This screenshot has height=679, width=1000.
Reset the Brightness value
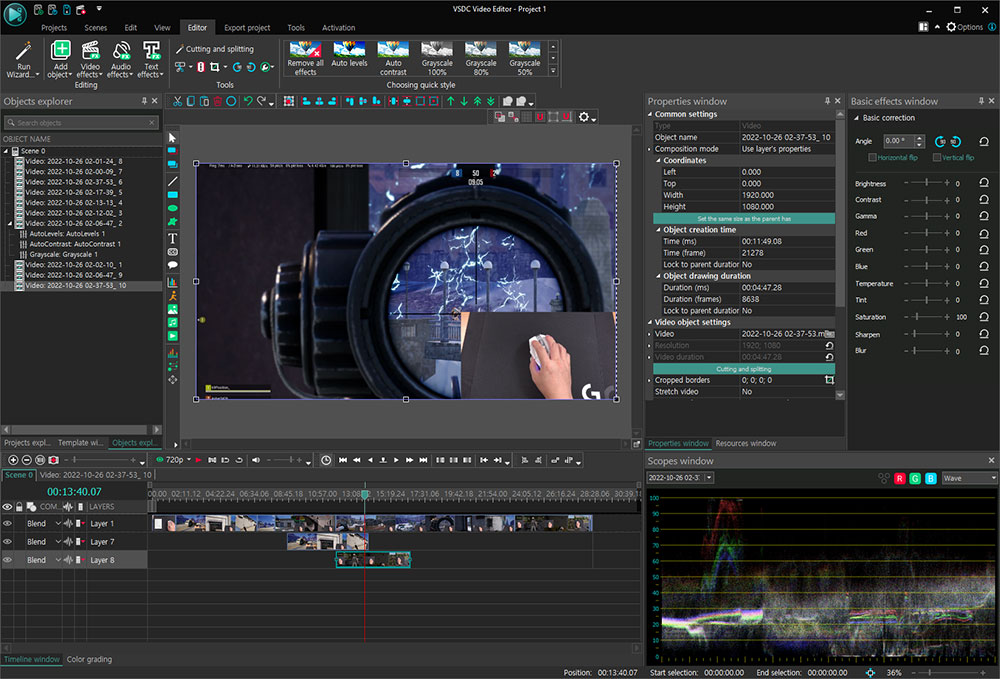click(984, 184)
